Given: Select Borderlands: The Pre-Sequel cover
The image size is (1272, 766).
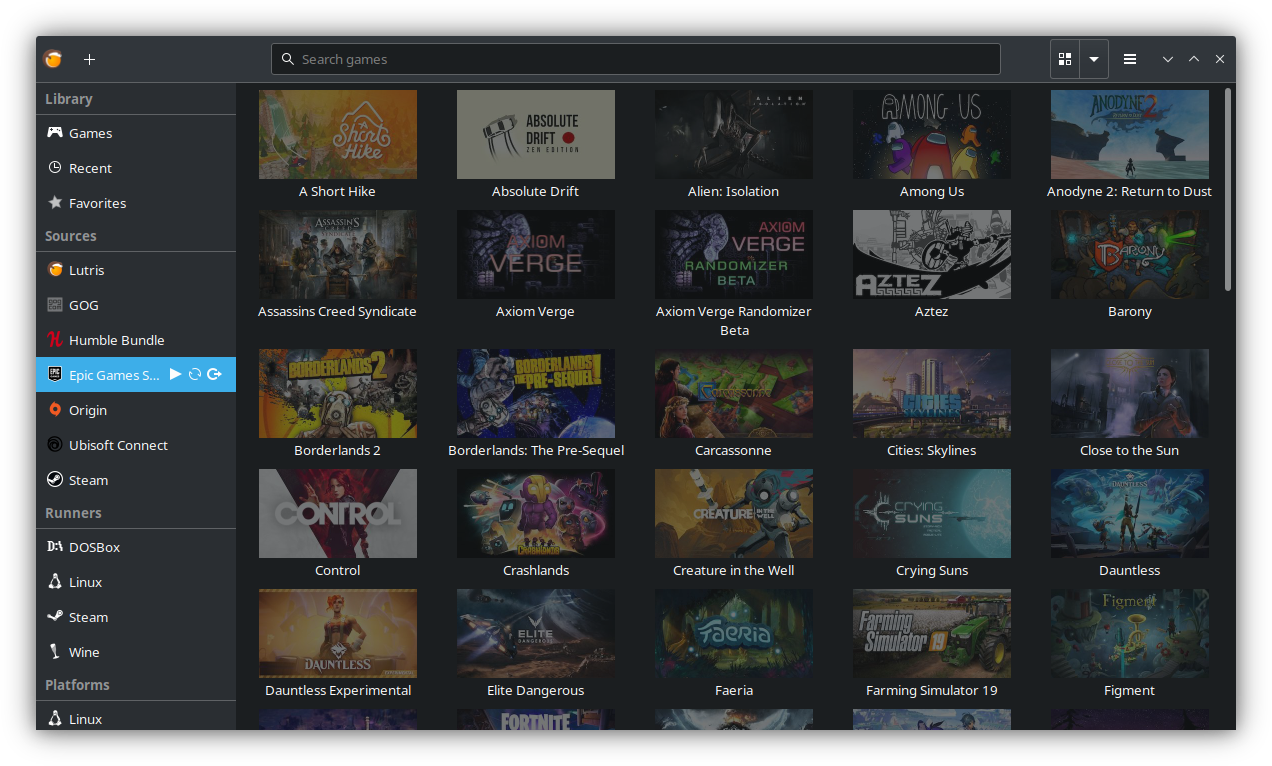Looking at the screenshot, I should click(536, 393).
